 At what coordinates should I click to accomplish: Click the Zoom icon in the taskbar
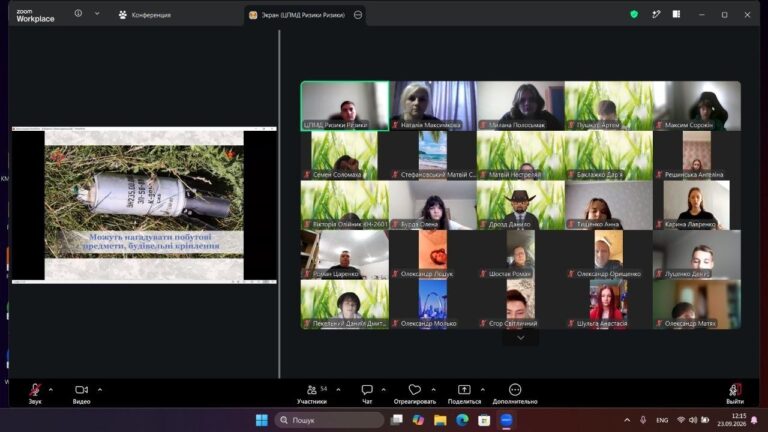coord(506,420)
